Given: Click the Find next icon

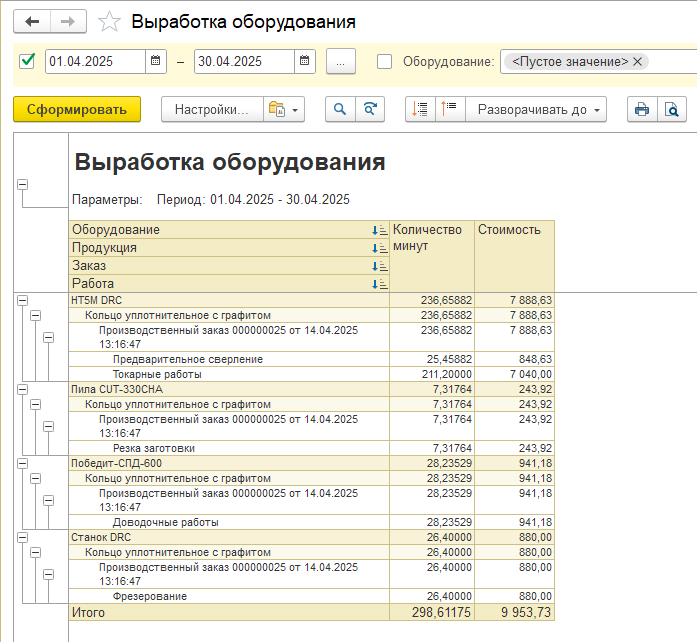Looking at the screenshot, I should coord(370,109).
